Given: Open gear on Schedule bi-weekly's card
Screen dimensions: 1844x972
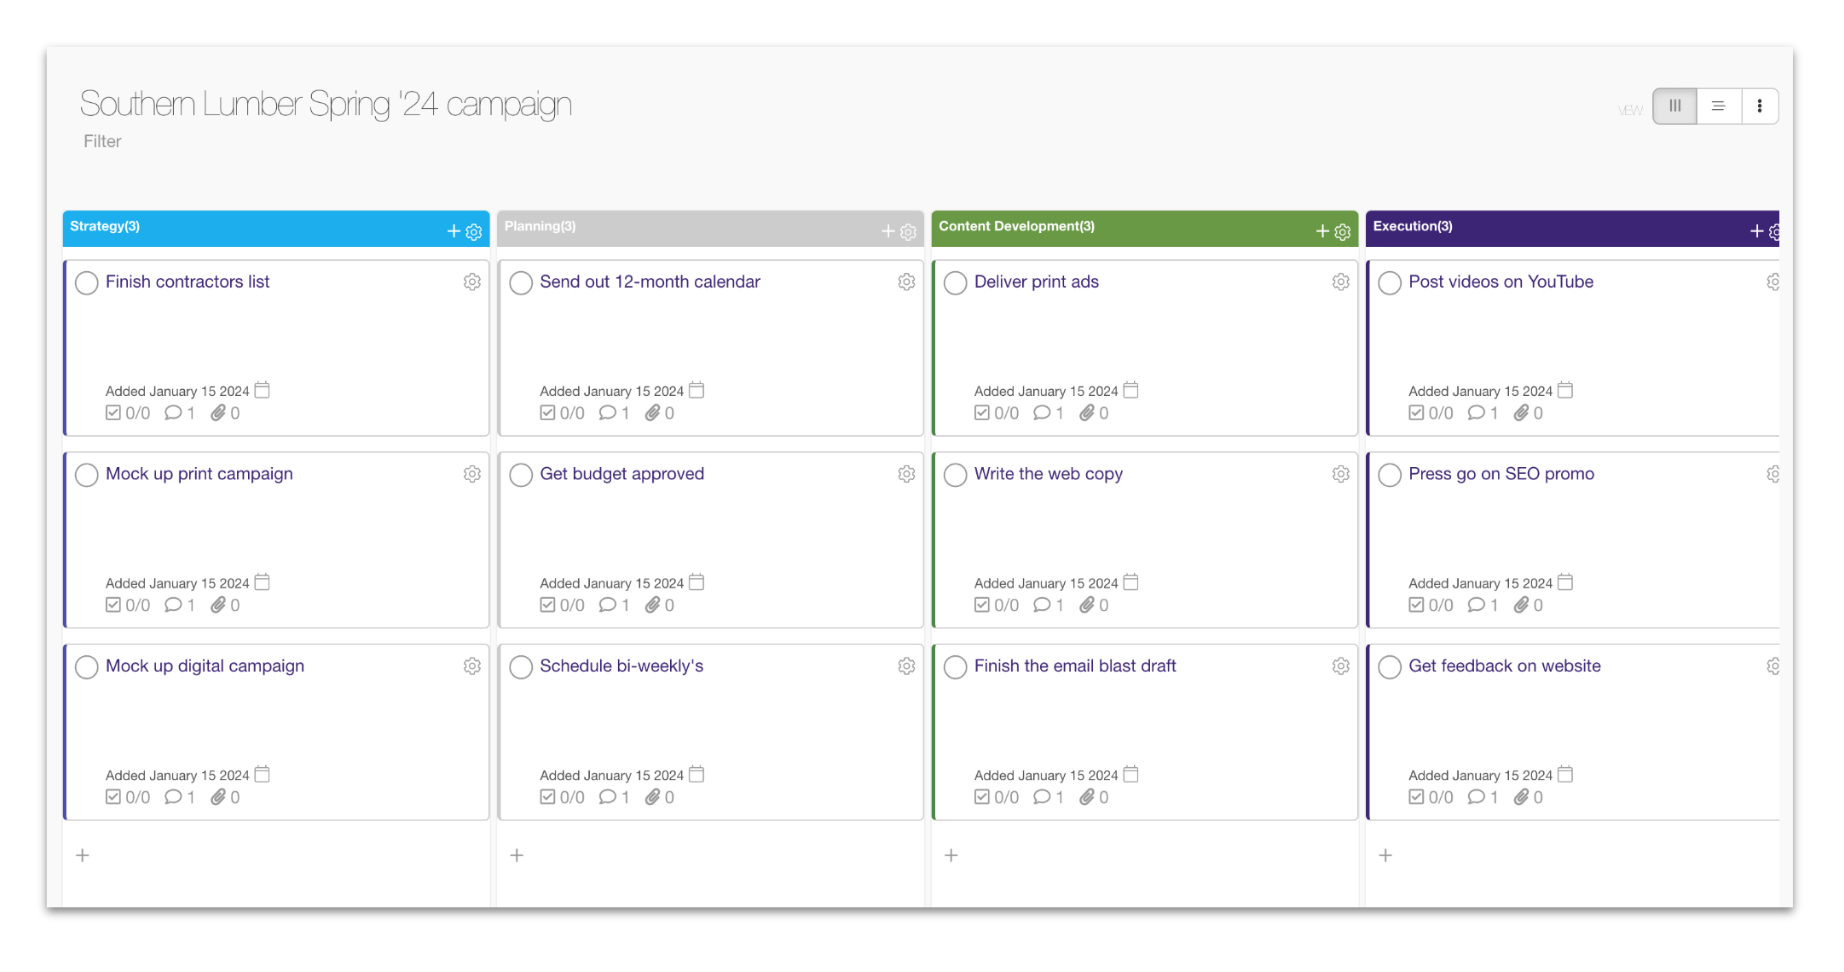Looking at the screenshot, I should coord(906,666).
